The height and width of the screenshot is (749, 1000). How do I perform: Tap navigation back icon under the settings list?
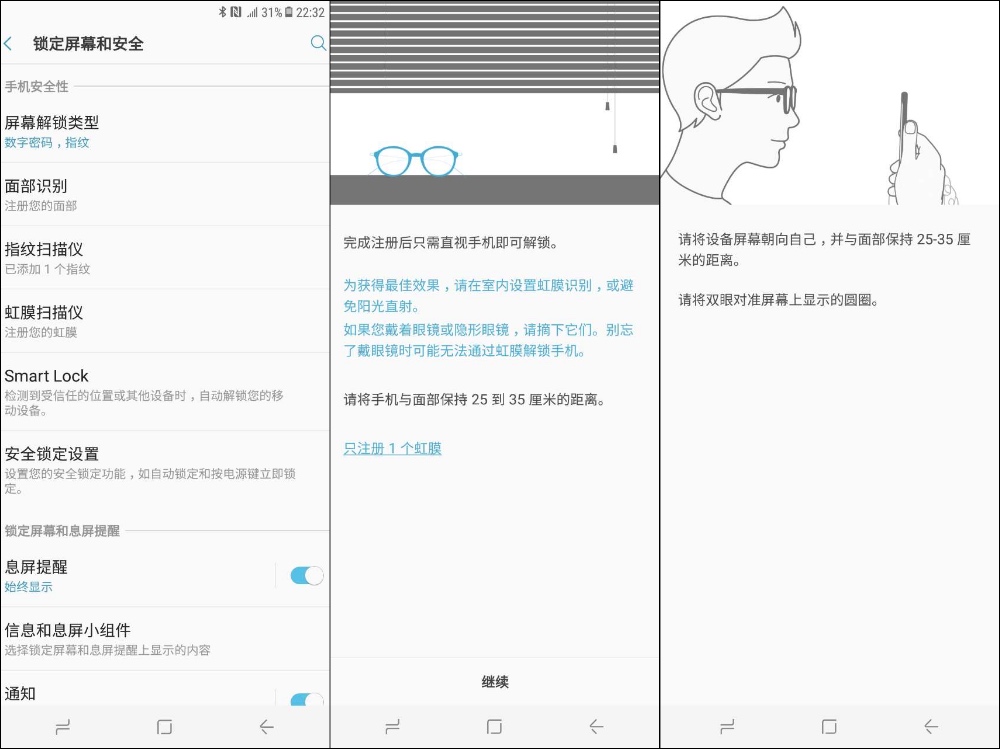coord(266,727)
